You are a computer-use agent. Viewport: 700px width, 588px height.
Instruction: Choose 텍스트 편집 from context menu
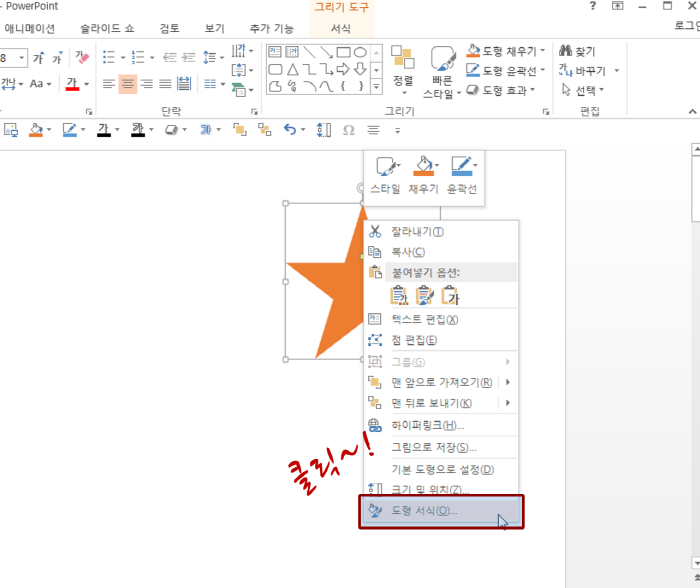[x=441, y=319]
